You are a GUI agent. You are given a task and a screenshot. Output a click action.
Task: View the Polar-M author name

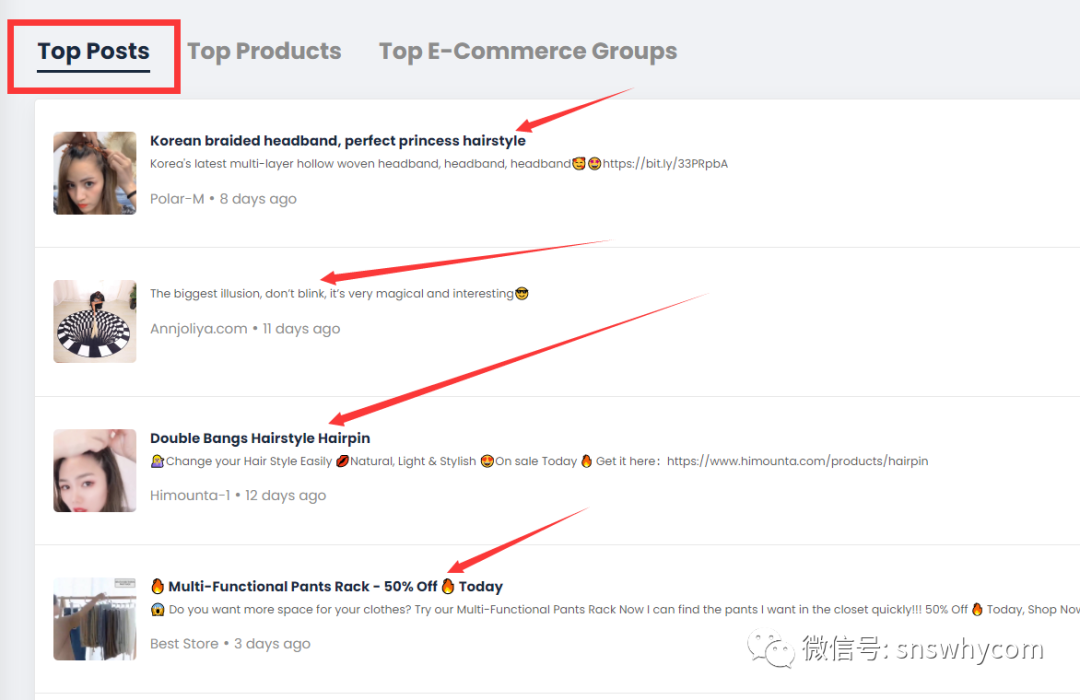[x=177, y=199]
